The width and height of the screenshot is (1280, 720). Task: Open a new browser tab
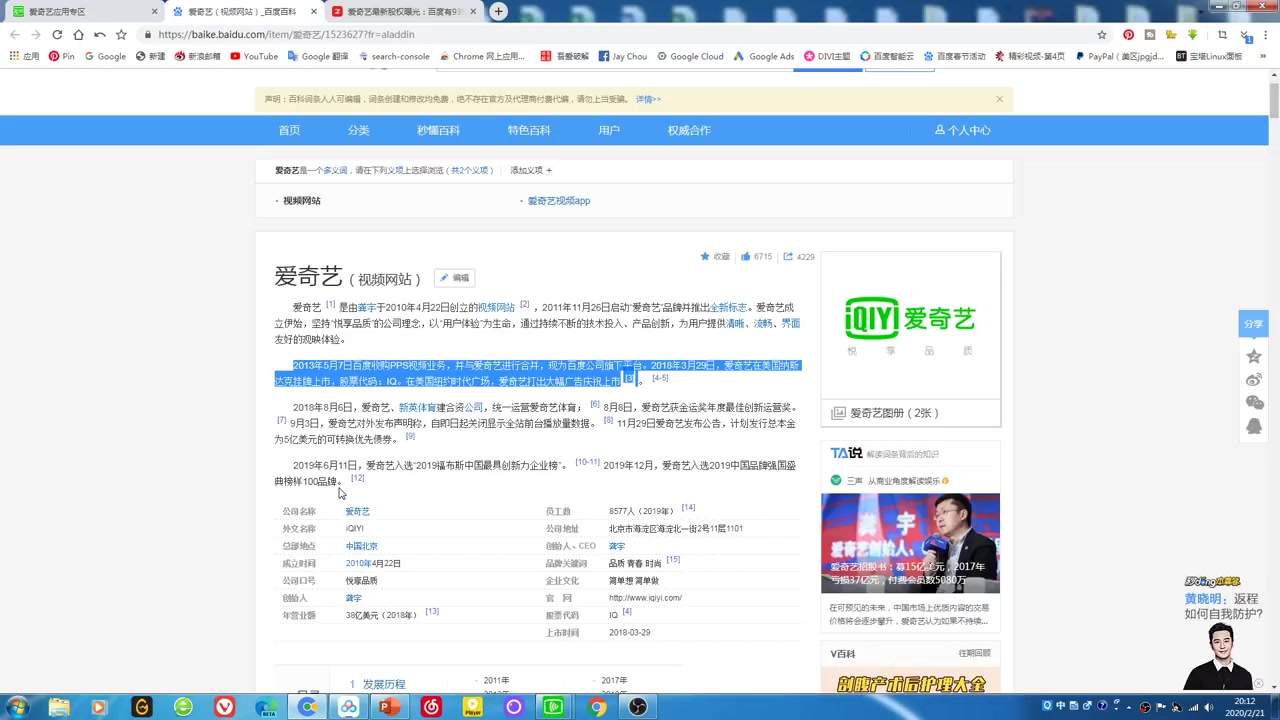click(498, 11)
